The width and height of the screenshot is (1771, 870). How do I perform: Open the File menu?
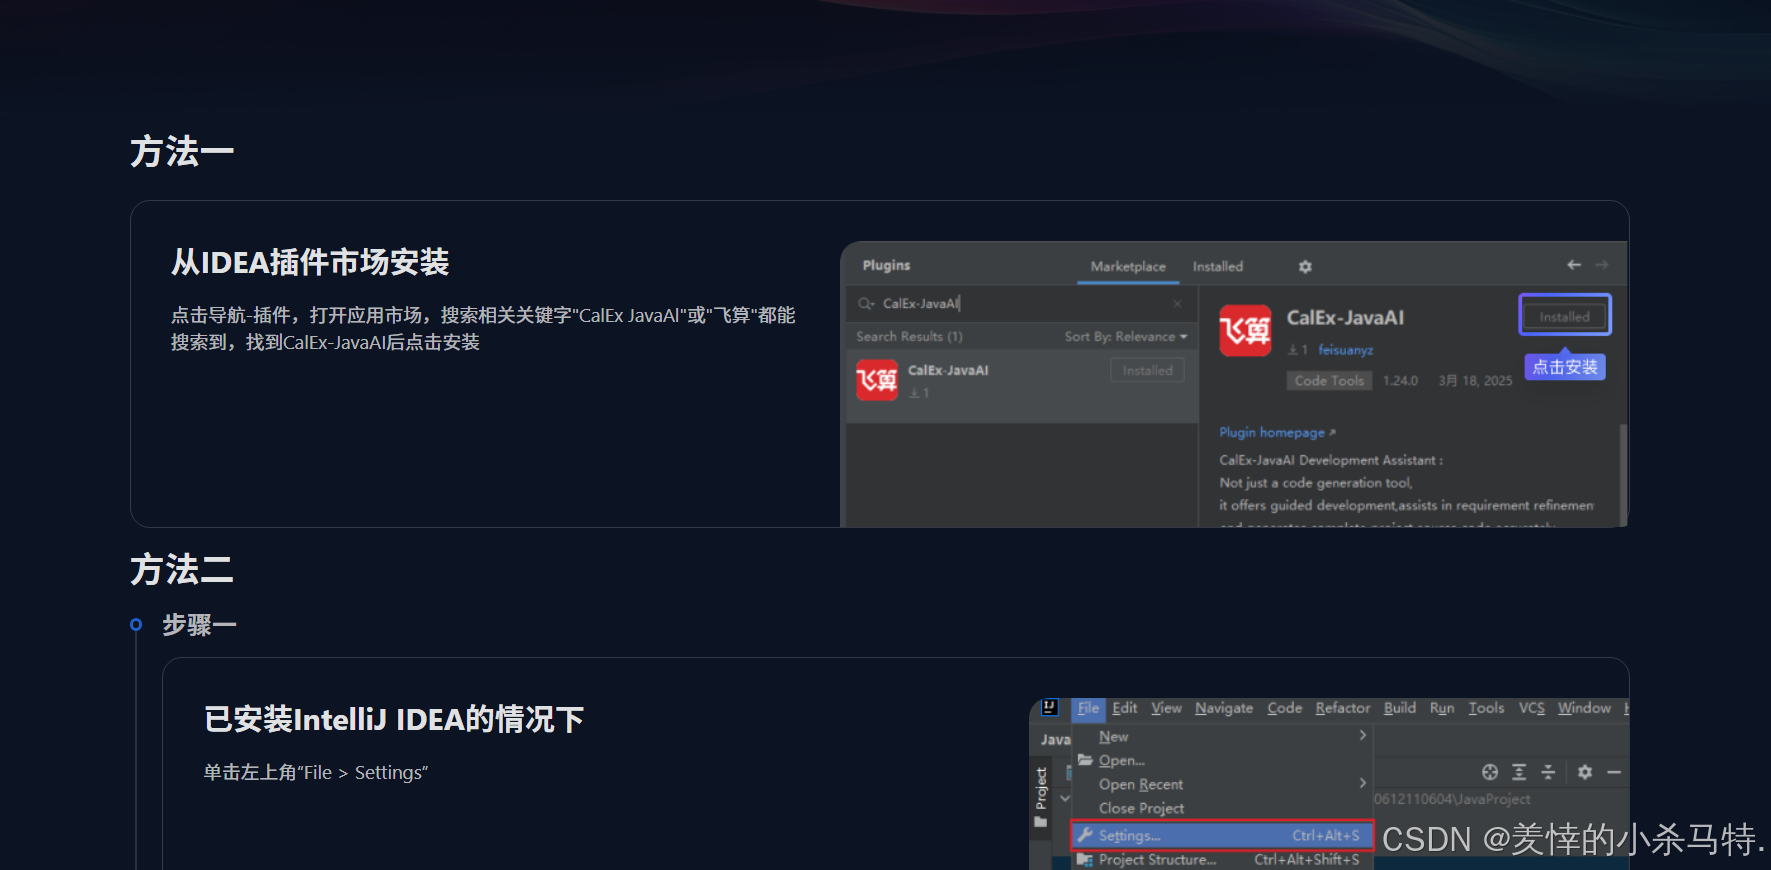click(x=1088, y=708)
